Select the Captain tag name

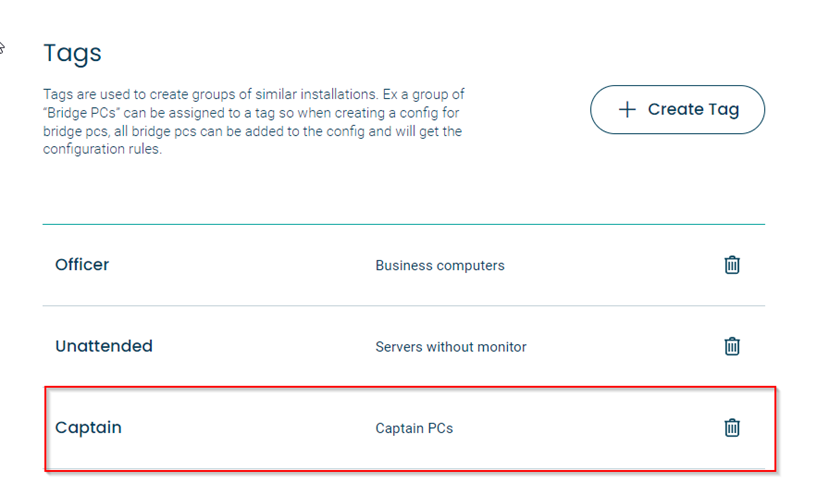(x=88, y=427)
